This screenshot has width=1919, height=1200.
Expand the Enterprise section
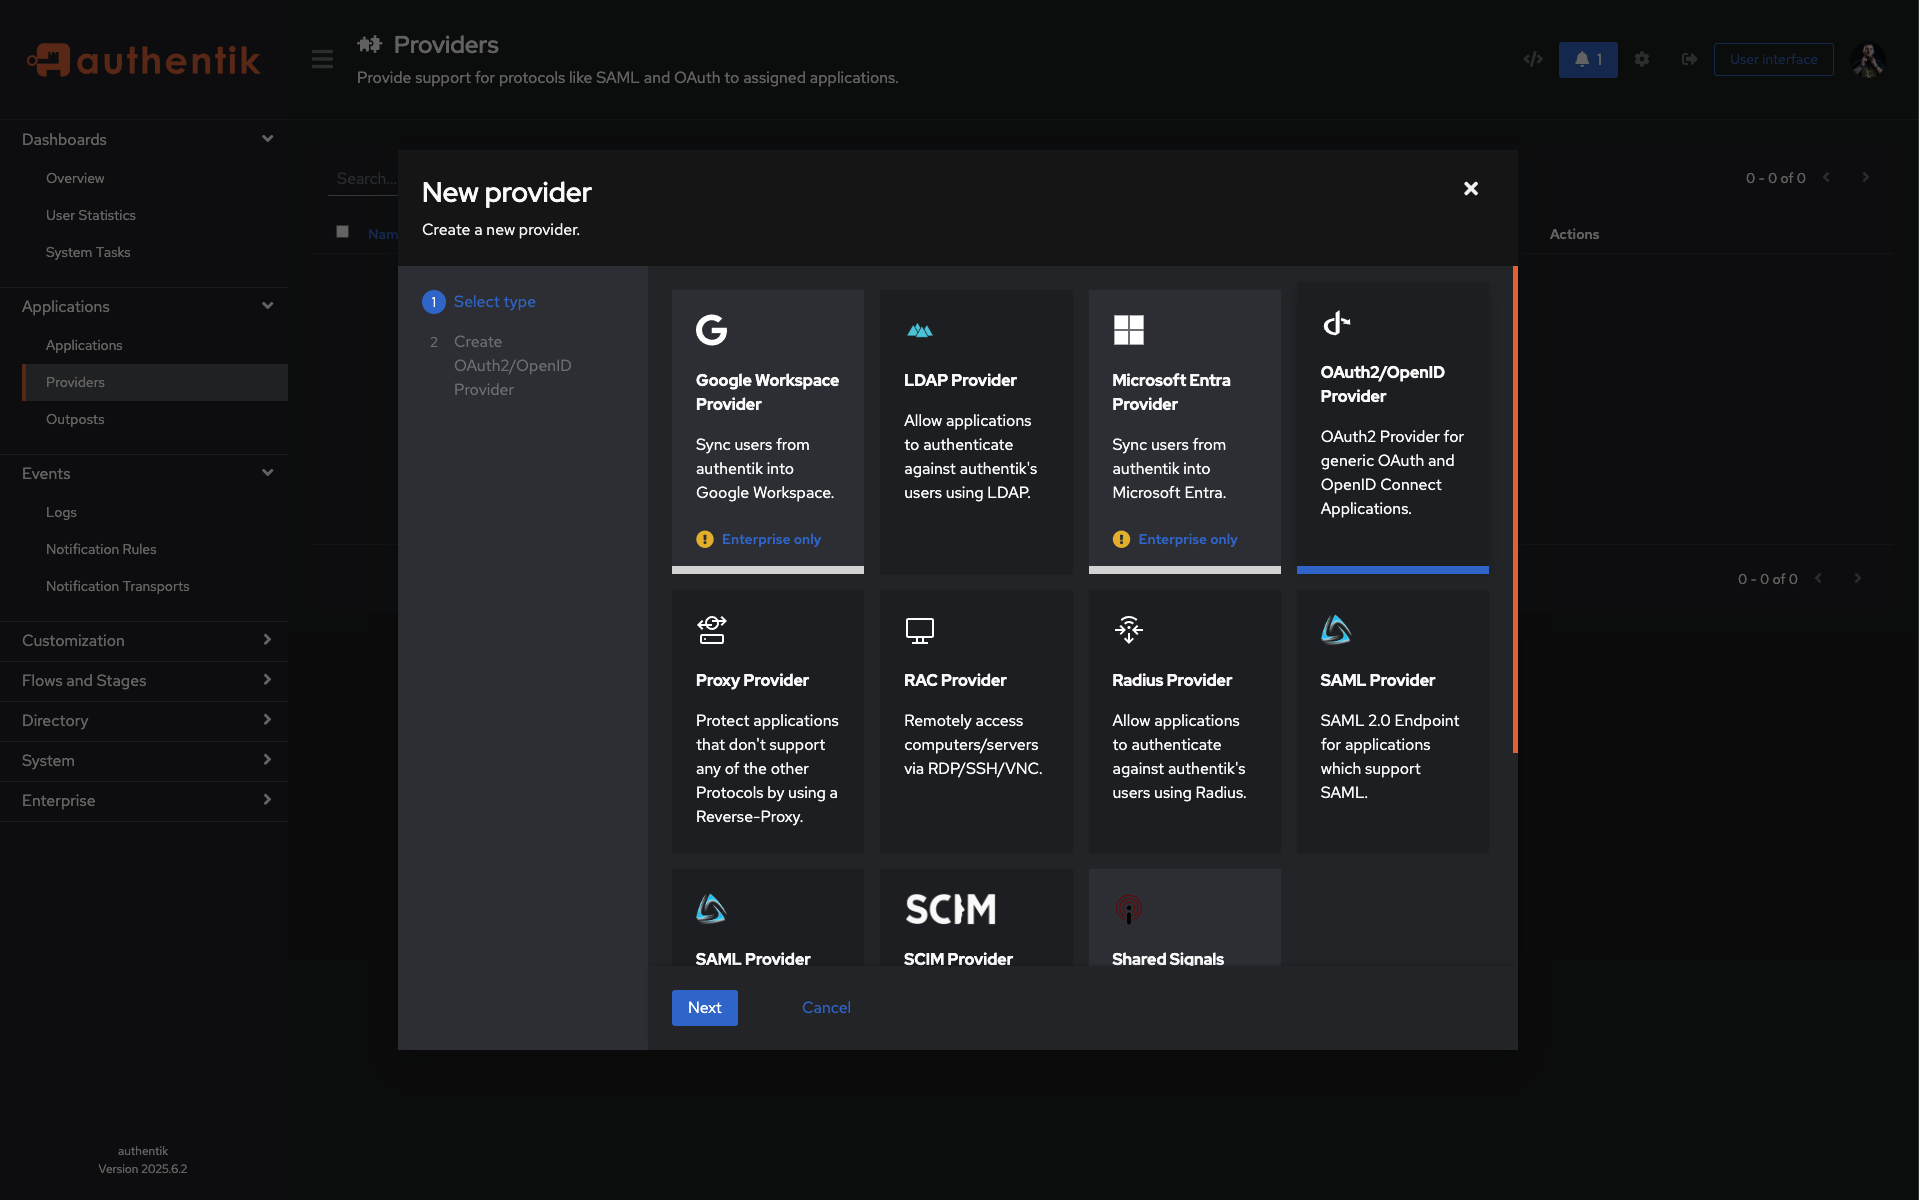pos(144,800)
